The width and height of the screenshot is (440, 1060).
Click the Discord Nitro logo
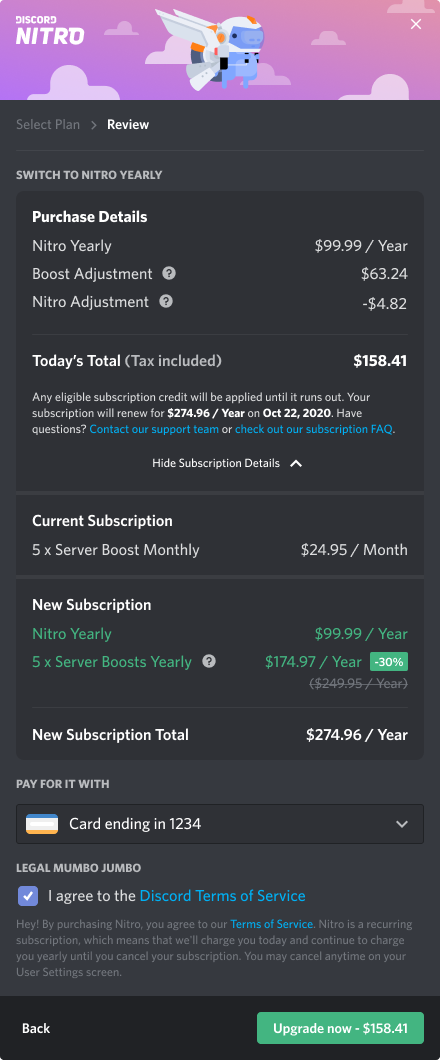click(50, 30)
